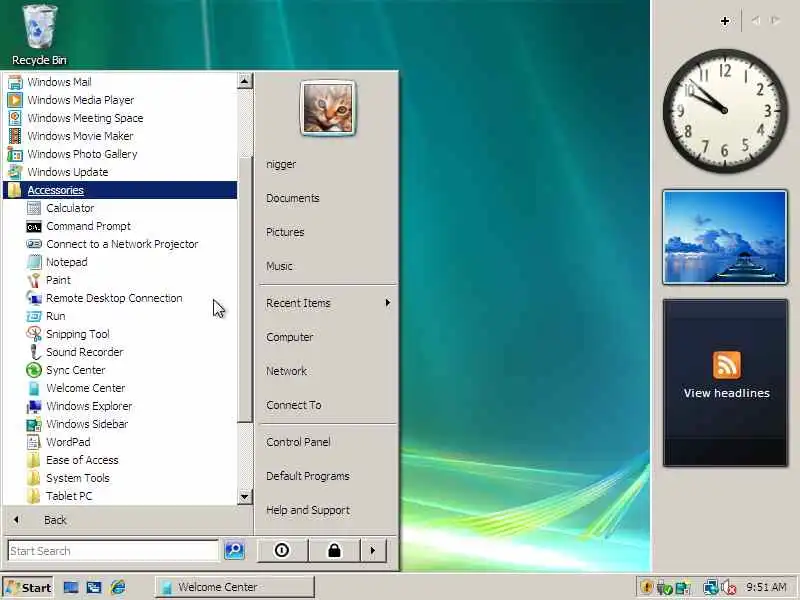The image size is (800, 600).
Task: Open Default Programs
Action: click(x=308, y=476)
